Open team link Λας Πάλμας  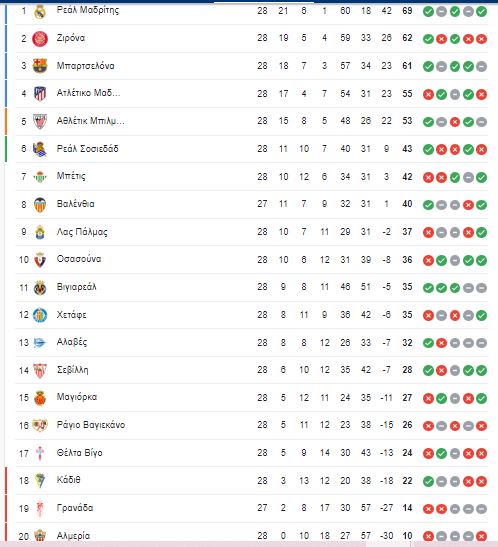click(82, 232)
